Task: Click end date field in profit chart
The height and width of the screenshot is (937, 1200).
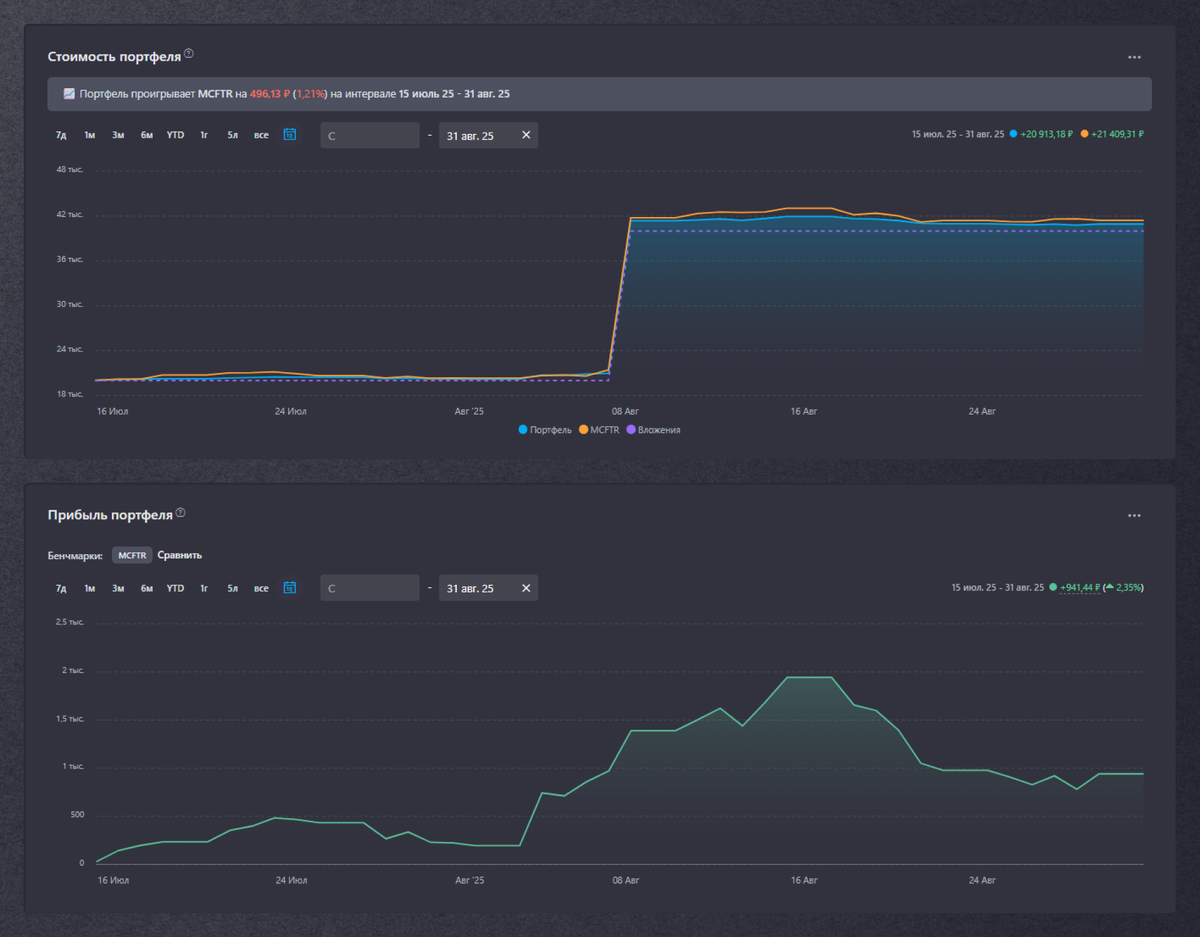Action: pyautogui.click(x=488, y=588)
